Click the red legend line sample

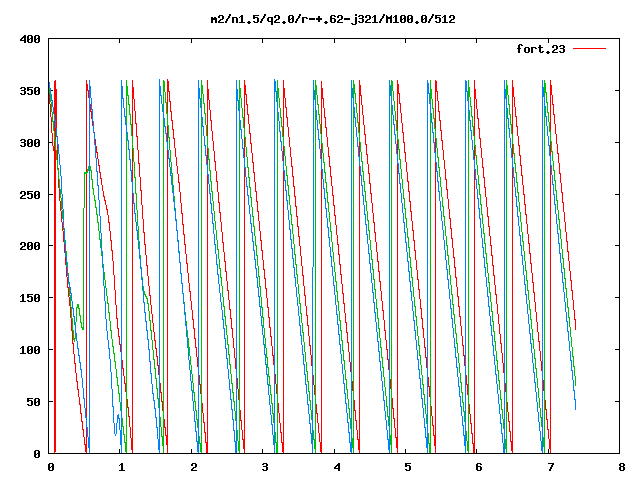tap(589, 49)
